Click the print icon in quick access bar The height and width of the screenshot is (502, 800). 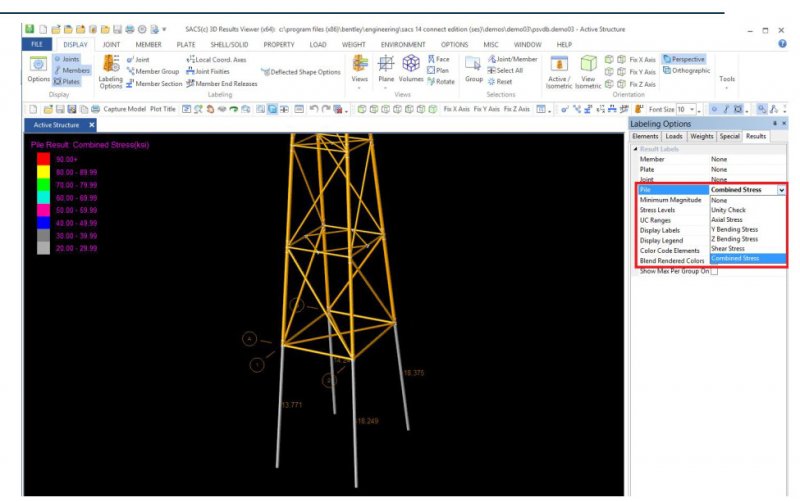130,30
